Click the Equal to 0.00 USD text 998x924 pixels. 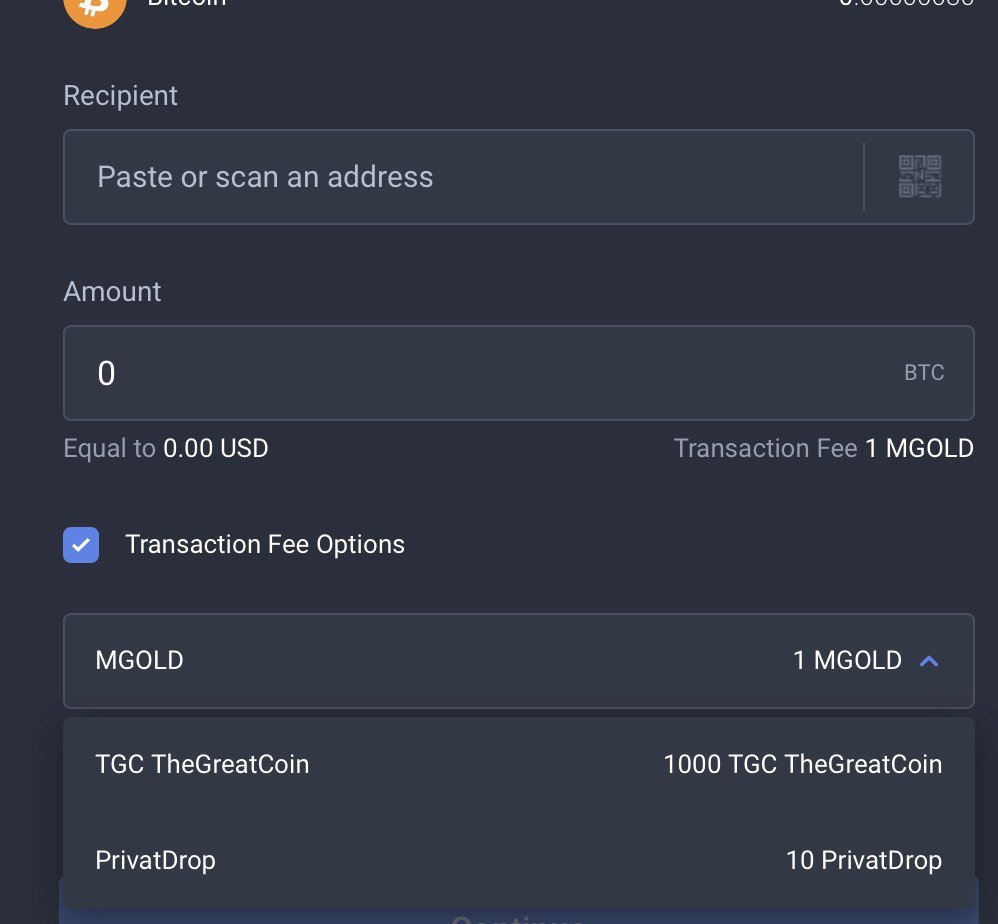pos(165,448)
